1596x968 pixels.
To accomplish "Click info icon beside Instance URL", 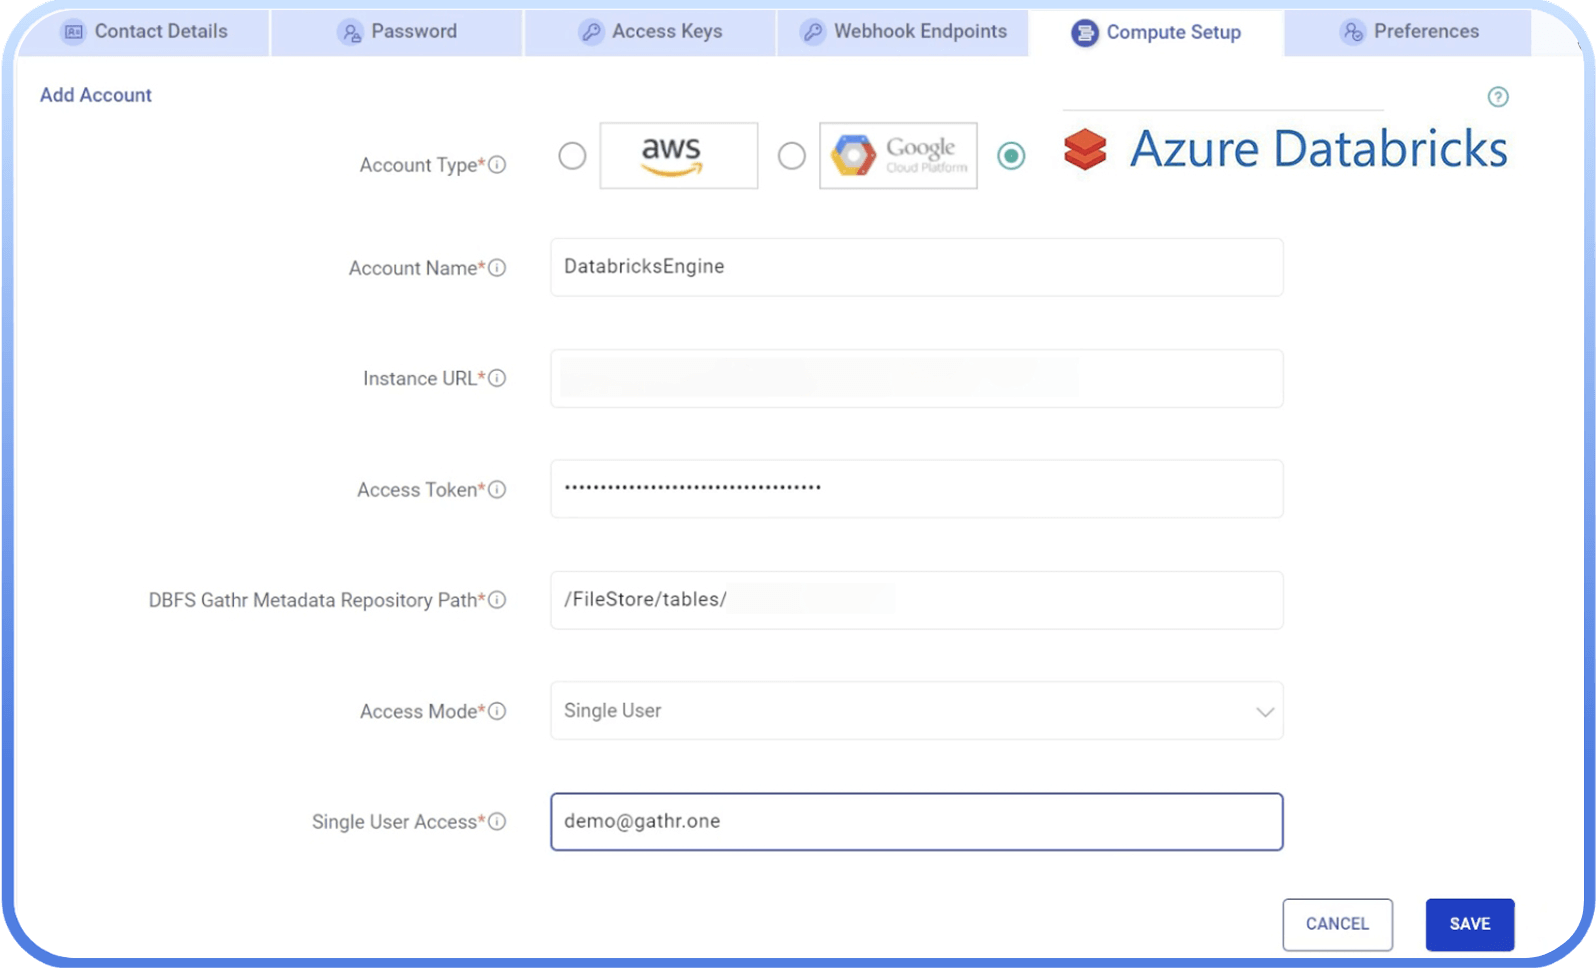I will coord(497,378).
